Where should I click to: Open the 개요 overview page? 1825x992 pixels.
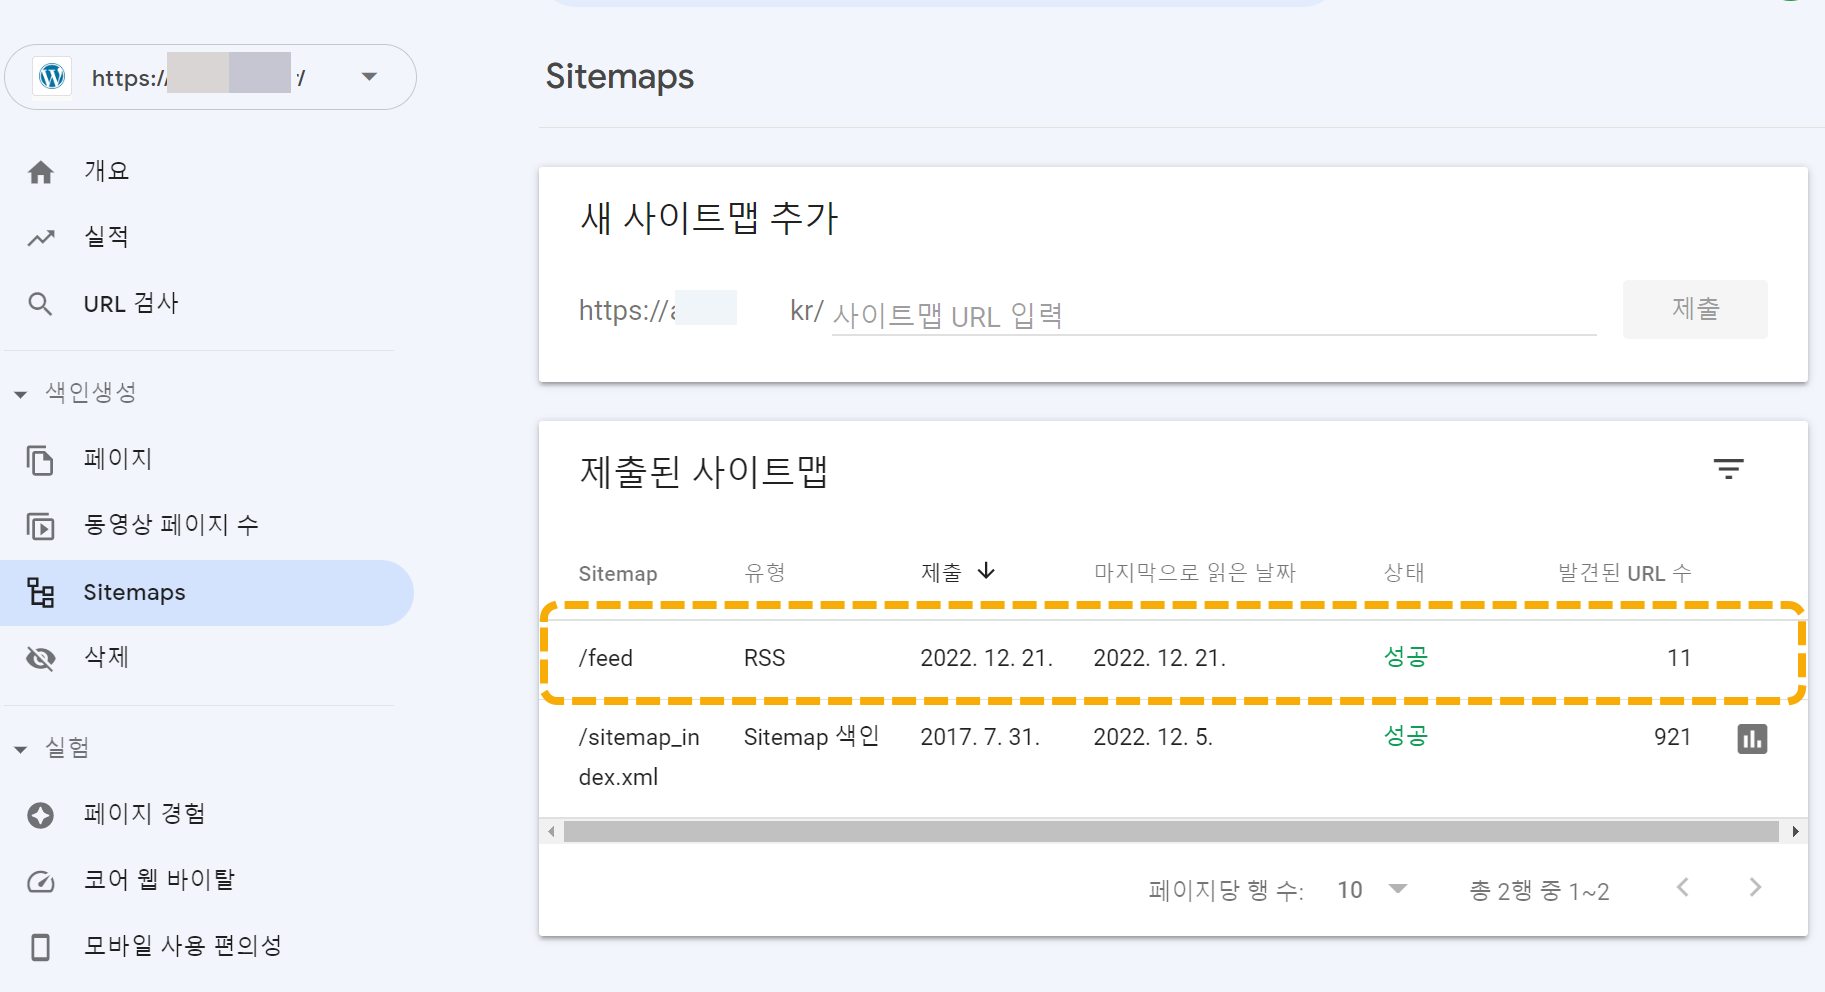(x=105, y=170)
